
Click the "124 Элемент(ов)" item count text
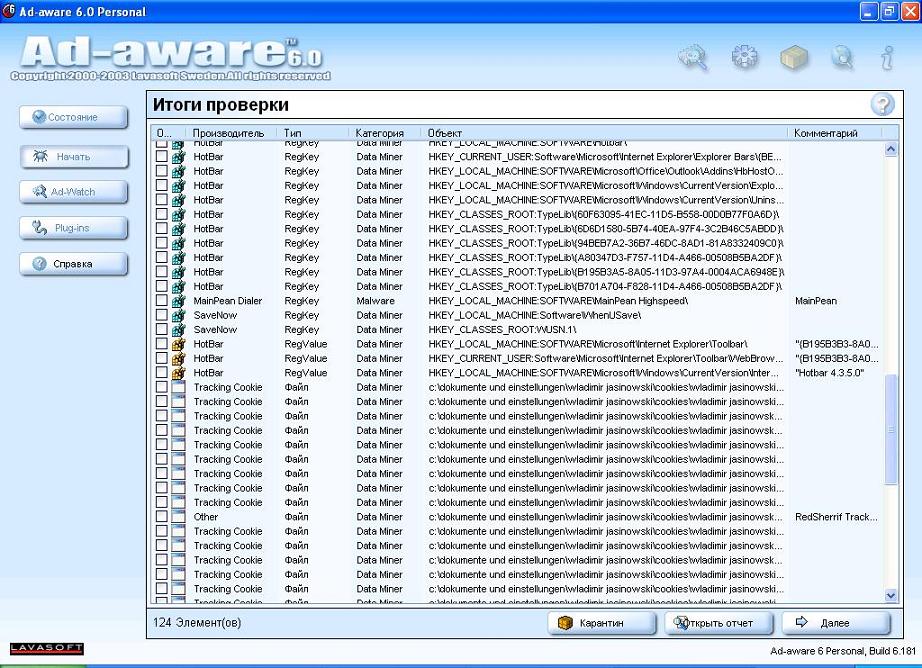[197, 623]
